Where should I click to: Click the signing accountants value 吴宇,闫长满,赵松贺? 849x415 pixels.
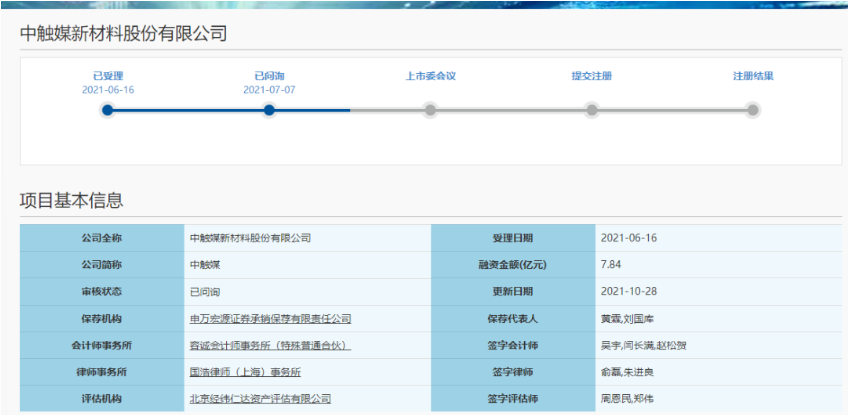(x=643, y=346)
